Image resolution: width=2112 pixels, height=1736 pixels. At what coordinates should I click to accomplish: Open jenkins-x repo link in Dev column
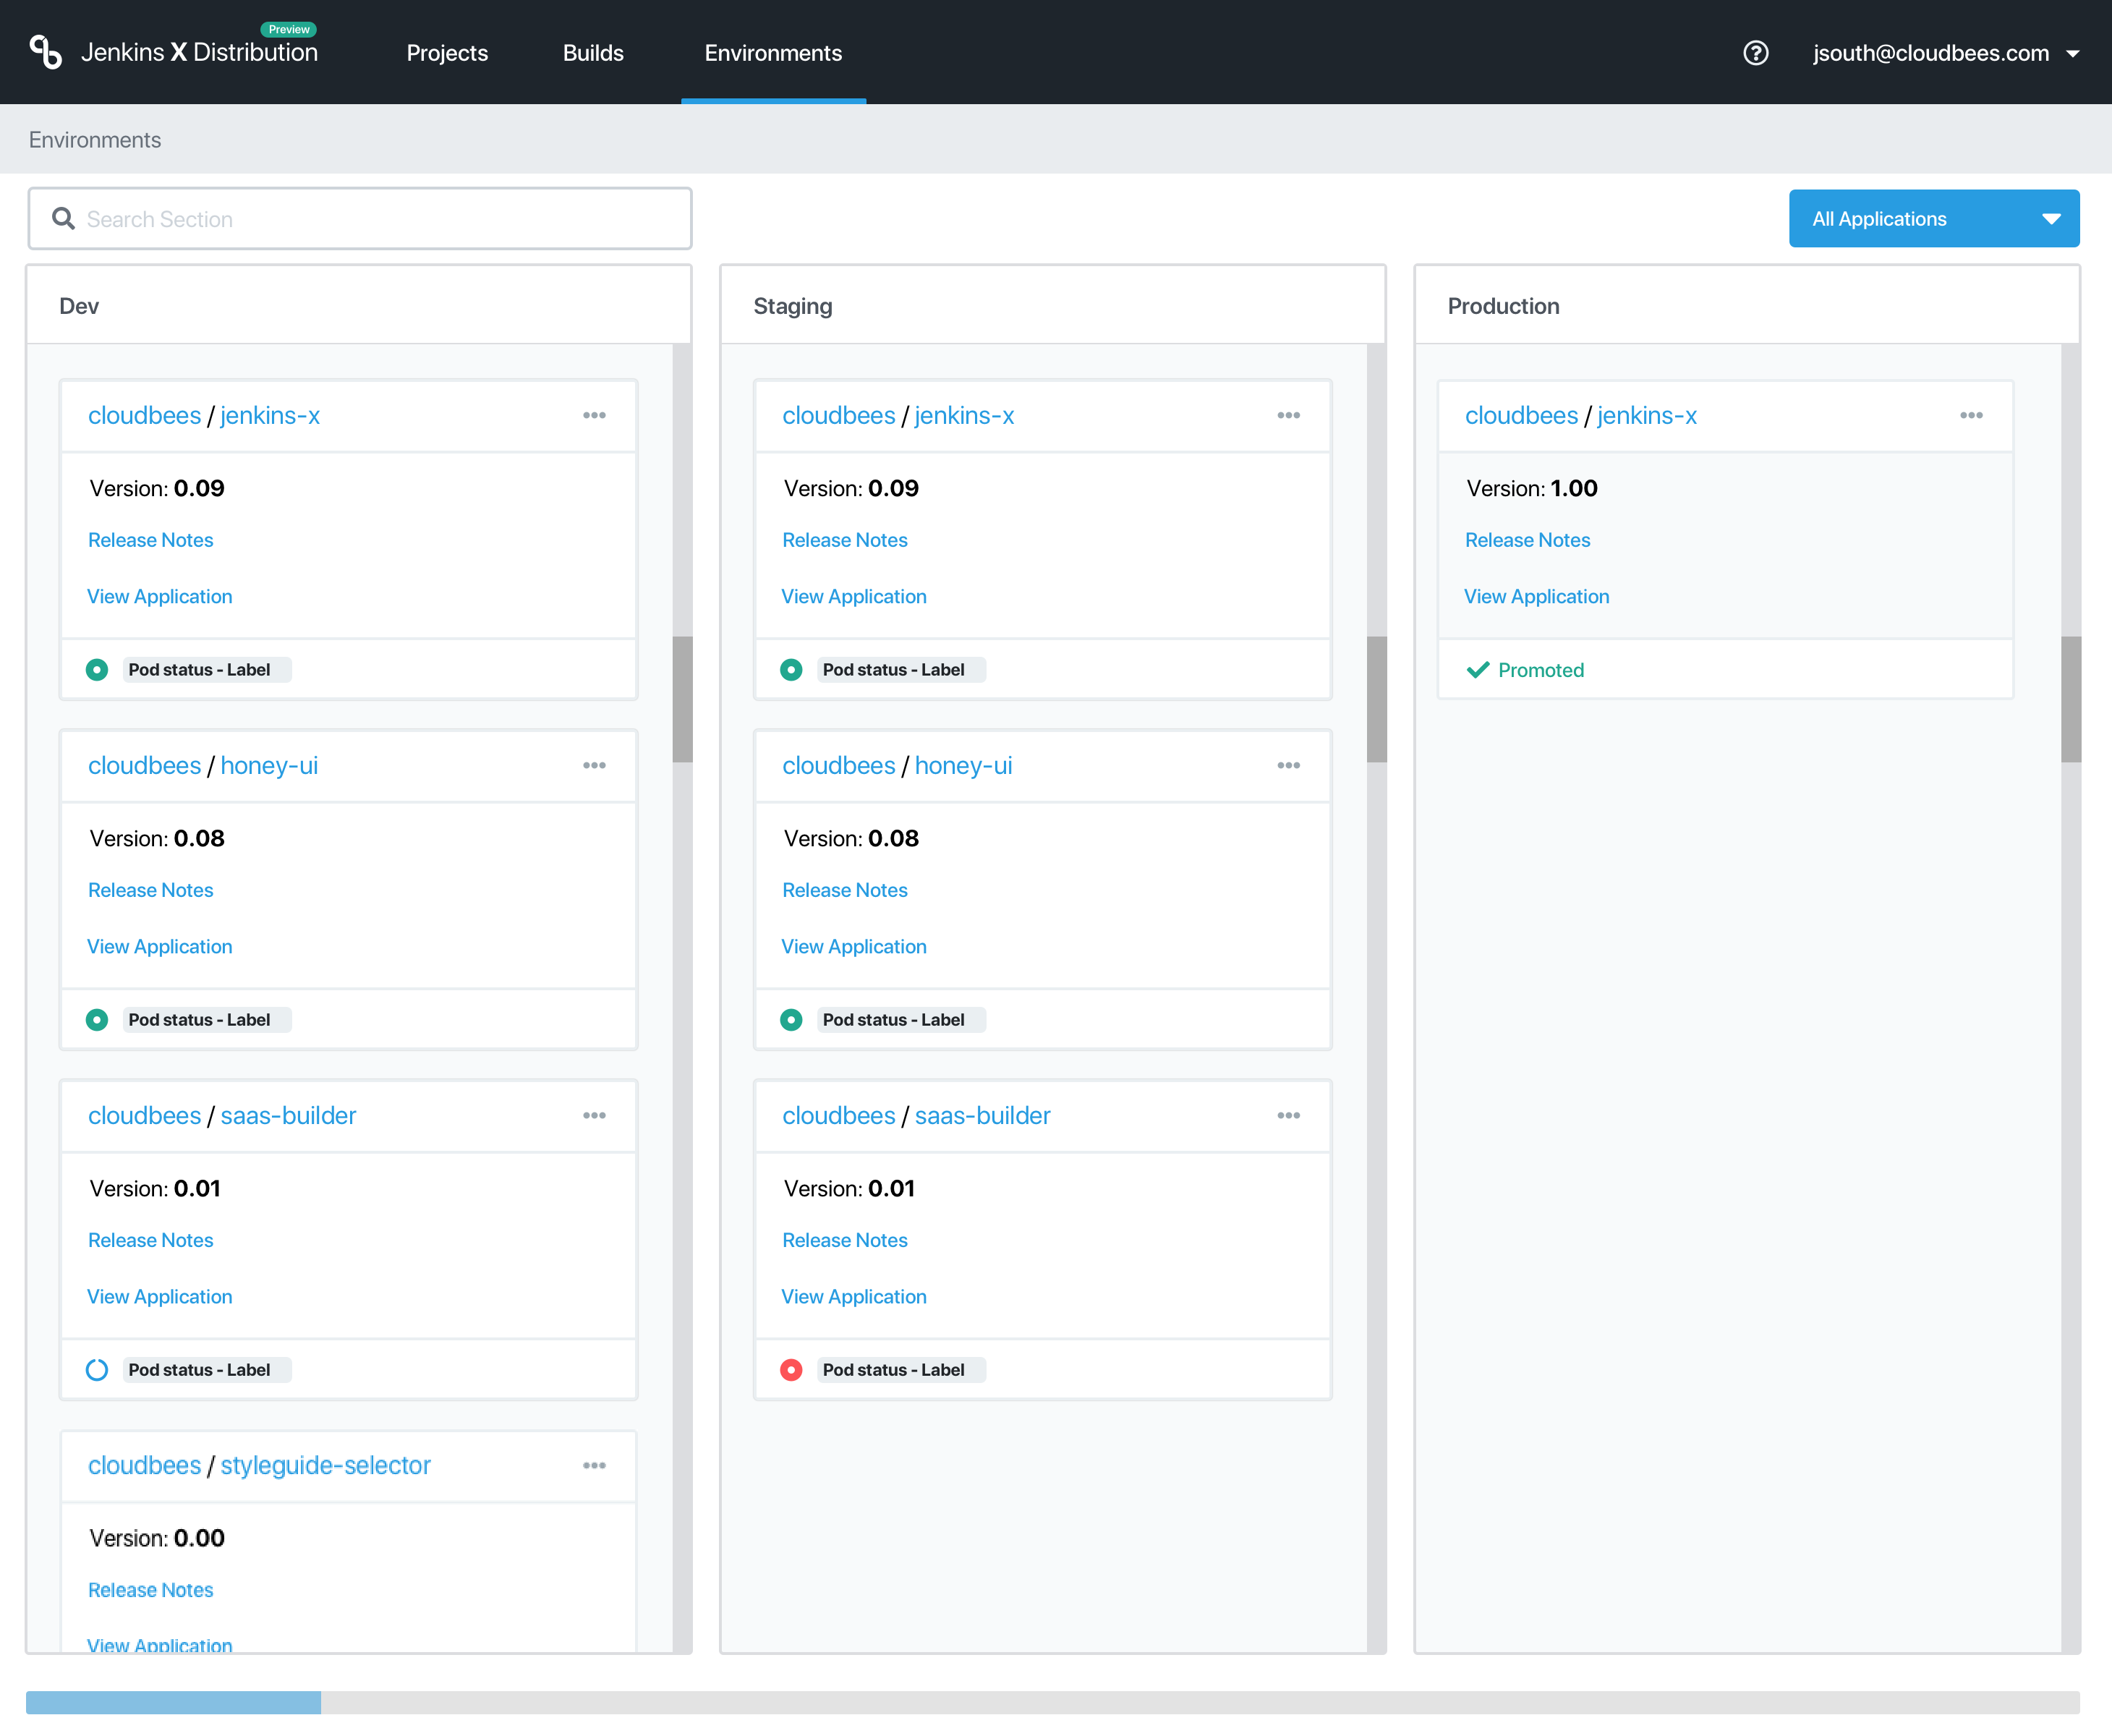tap(270, 415)
